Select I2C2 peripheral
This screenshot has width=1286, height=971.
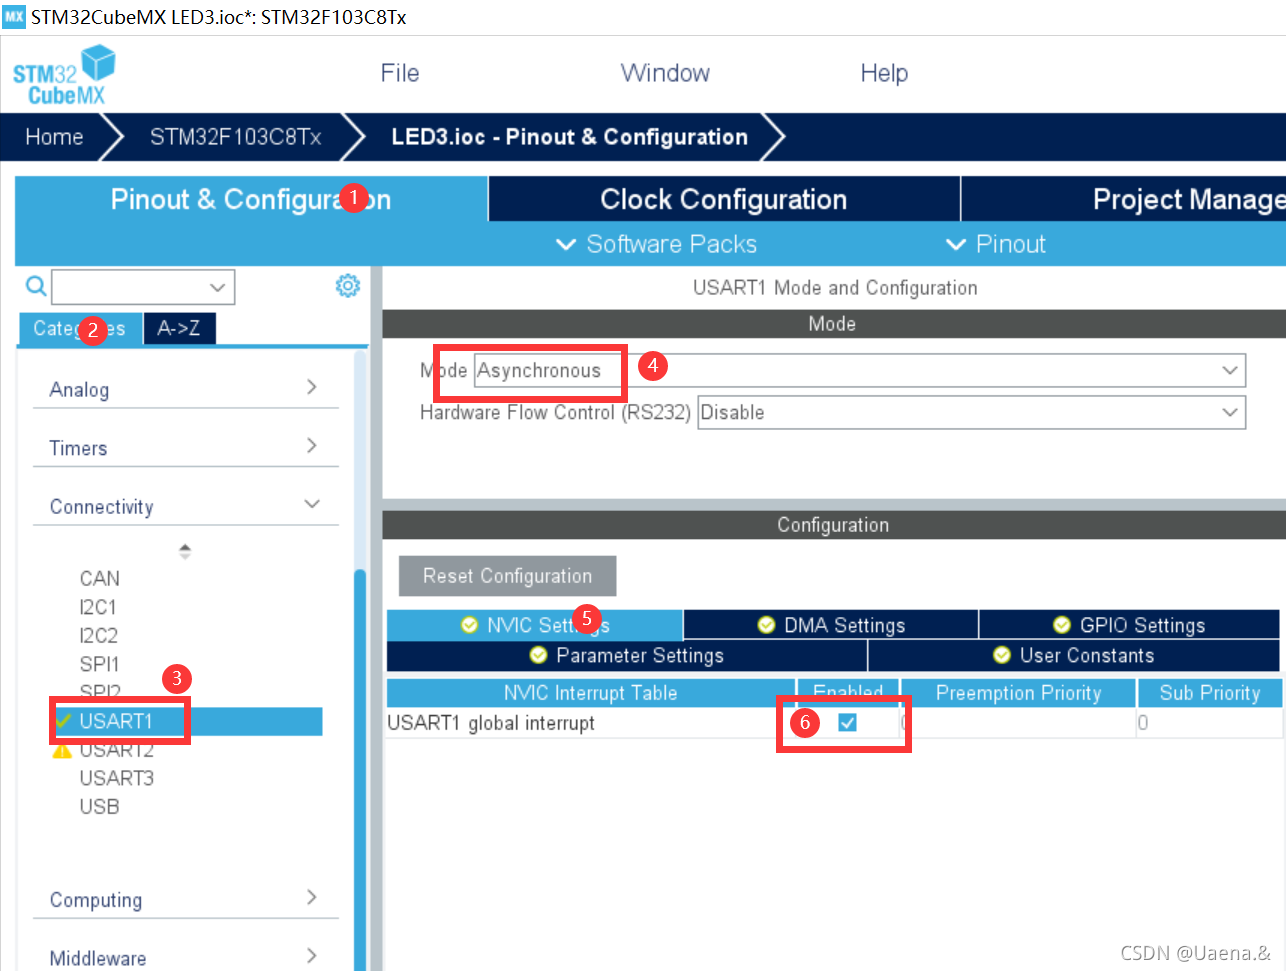[99, 635]
